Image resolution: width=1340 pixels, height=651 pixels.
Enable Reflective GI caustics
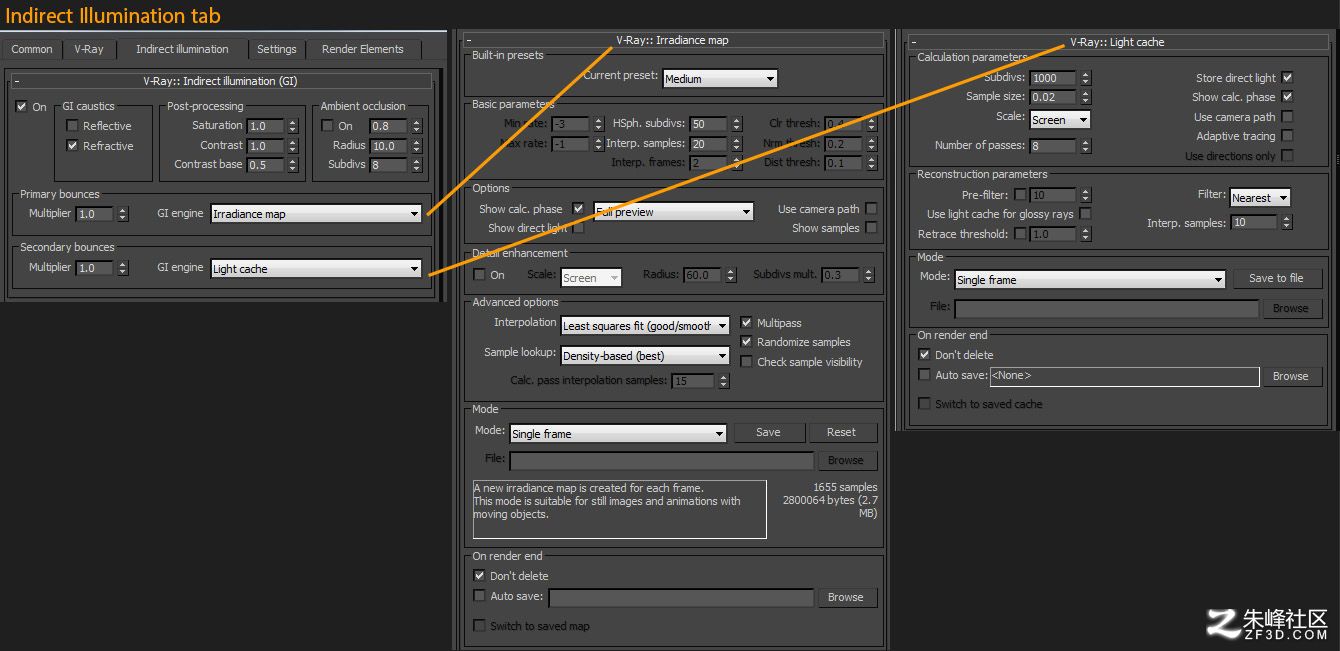coord(72,126)
